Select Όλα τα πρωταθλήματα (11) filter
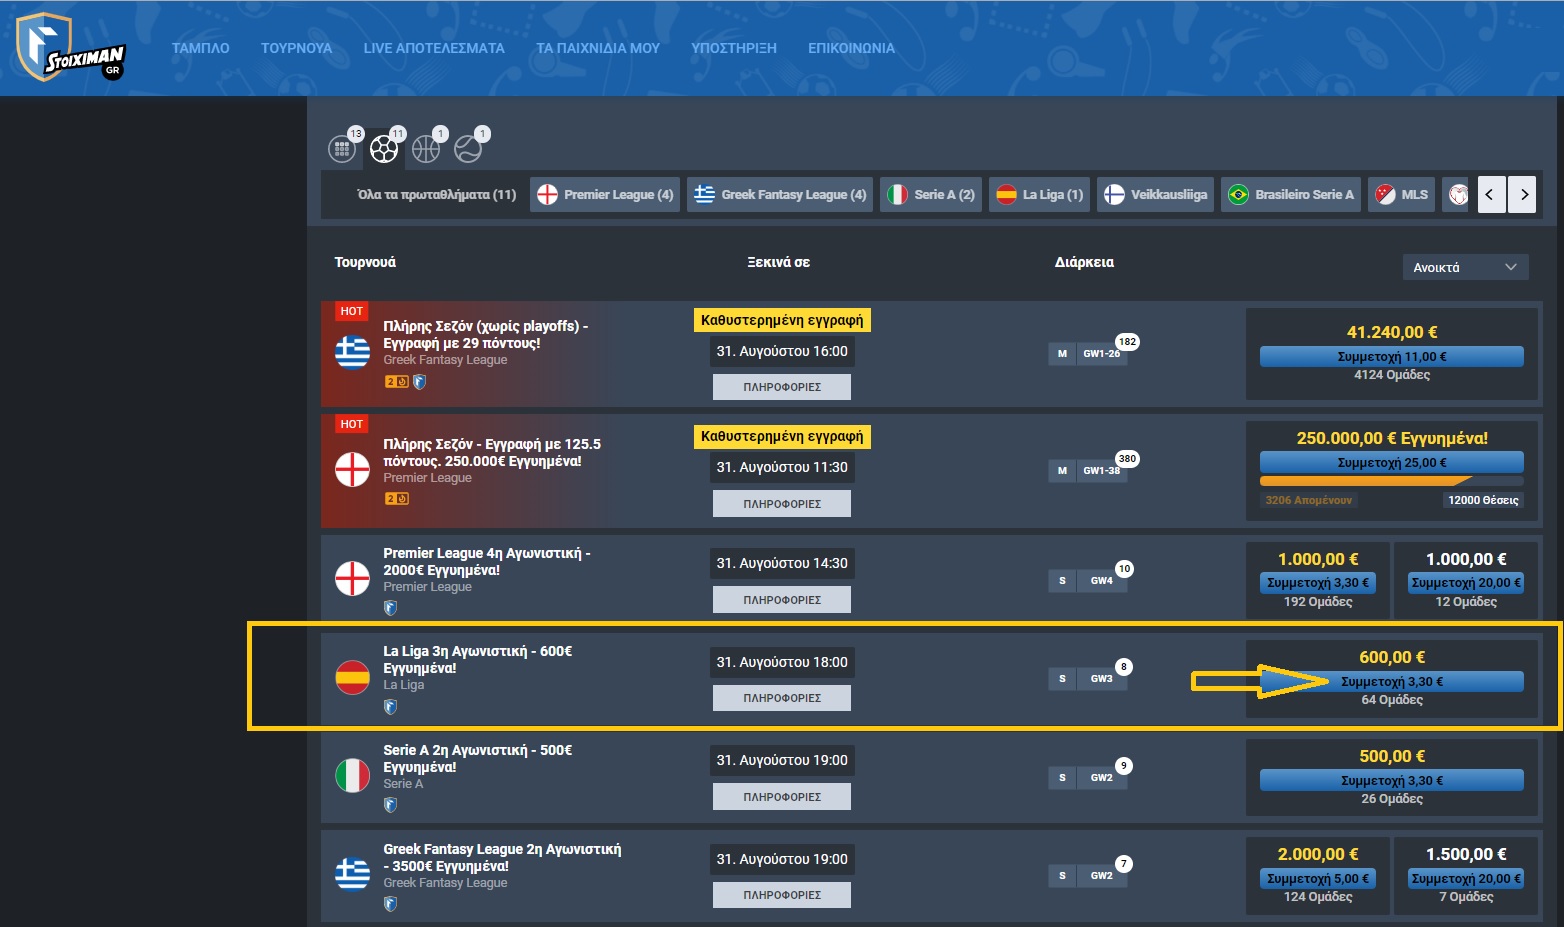This screenshot has height=927, width=1564. tap(436, 195)
